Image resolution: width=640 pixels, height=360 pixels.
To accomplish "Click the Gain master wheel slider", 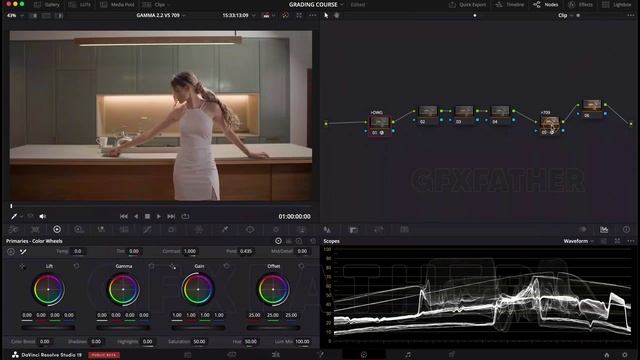I will 198,327.
